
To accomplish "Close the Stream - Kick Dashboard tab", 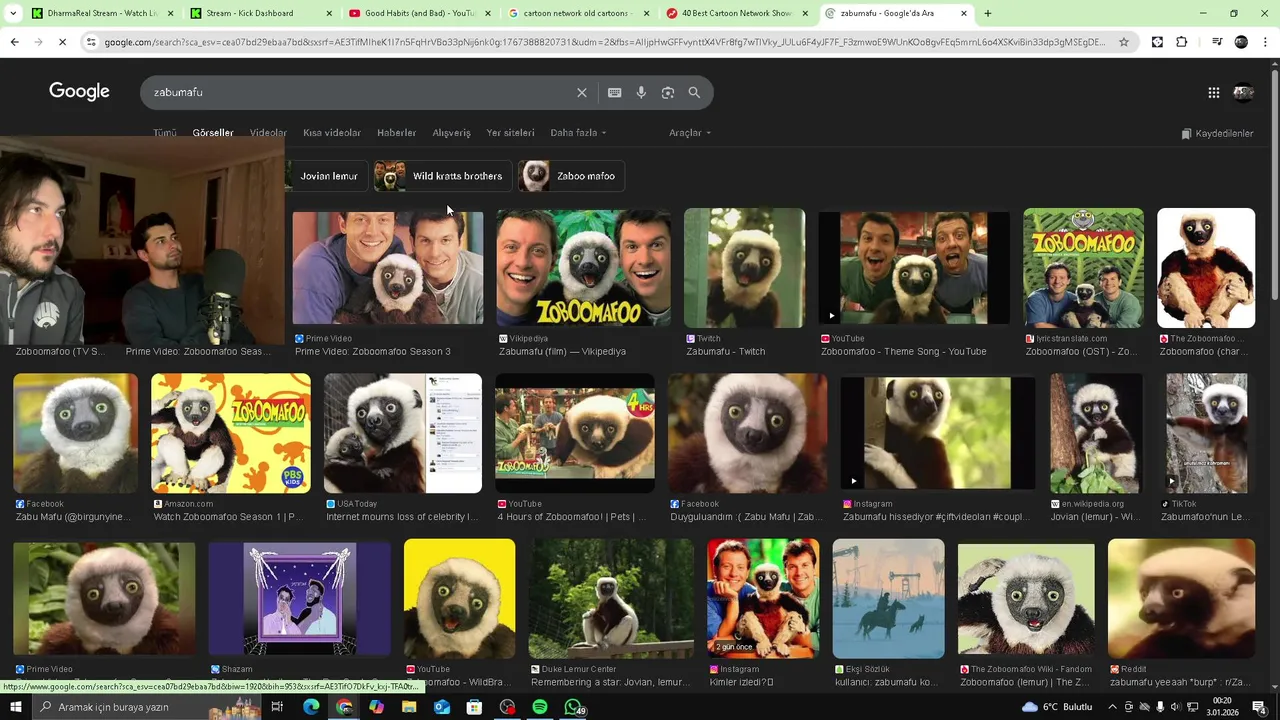I will pos(329,13).
